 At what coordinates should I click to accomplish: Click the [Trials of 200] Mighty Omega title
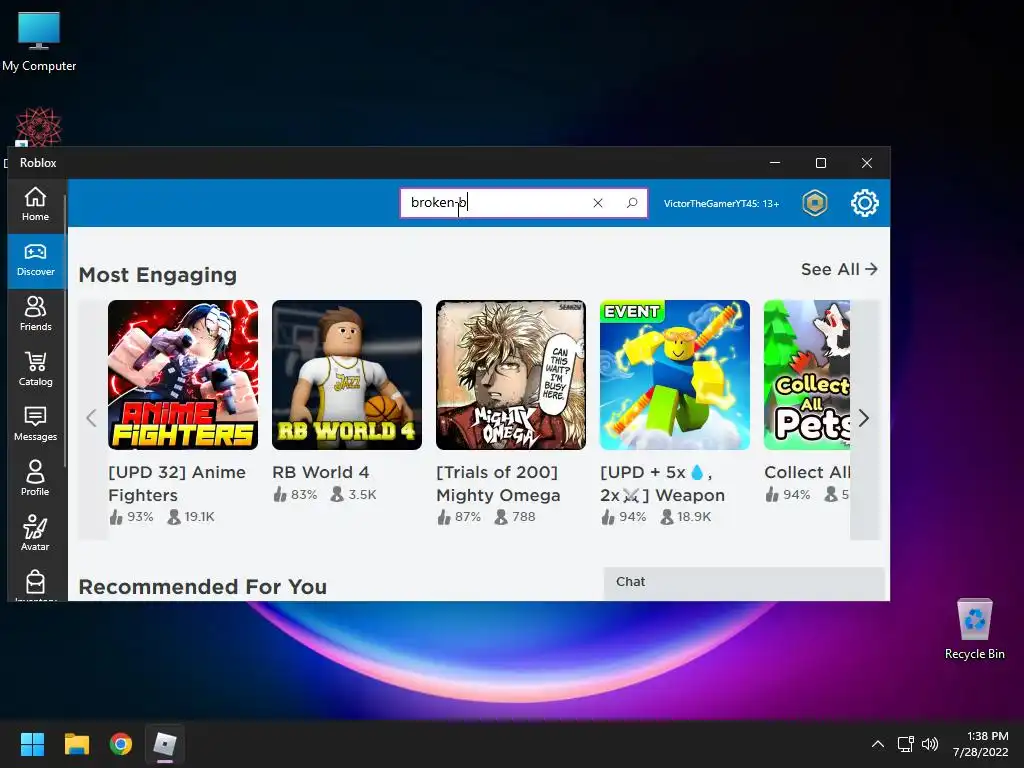coord(498,483)
